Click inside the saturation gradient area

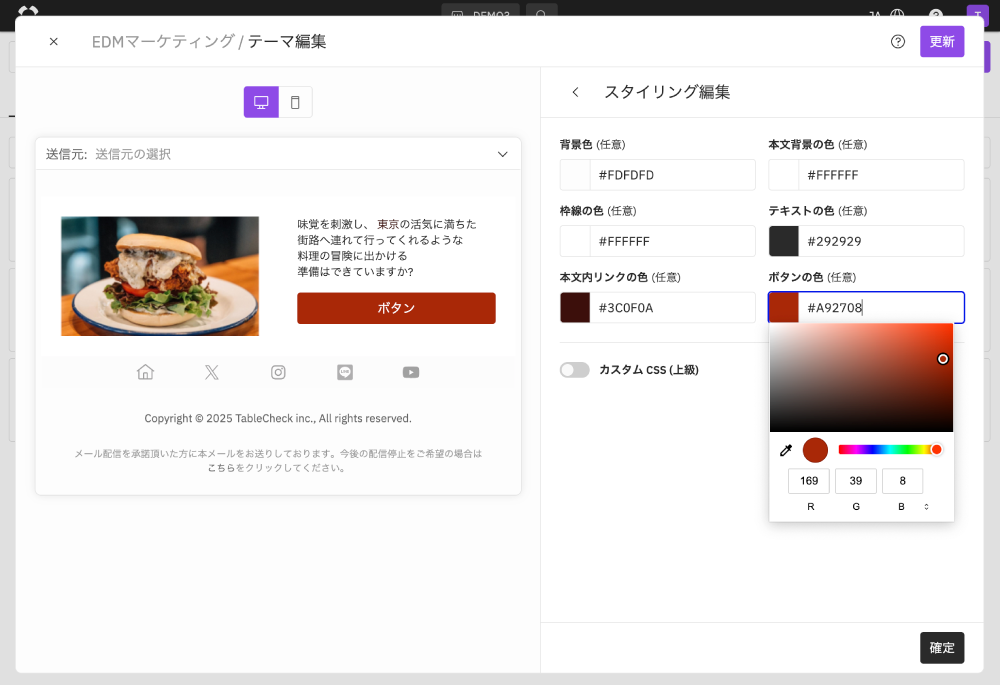[861, 378]
